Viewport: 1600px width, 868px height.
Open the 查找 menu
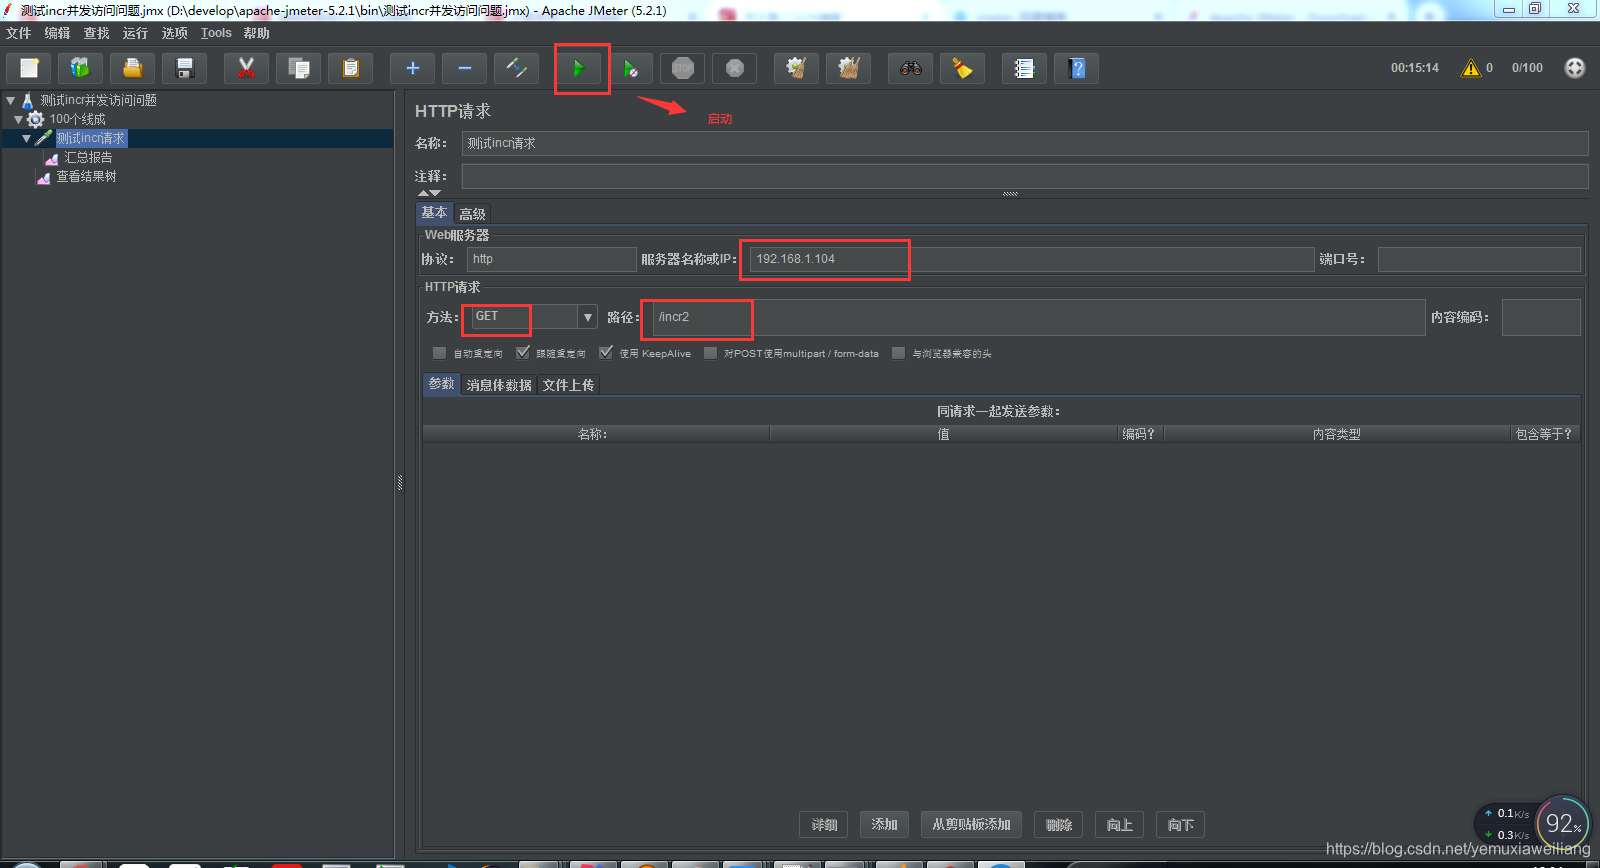click(96, 33)
